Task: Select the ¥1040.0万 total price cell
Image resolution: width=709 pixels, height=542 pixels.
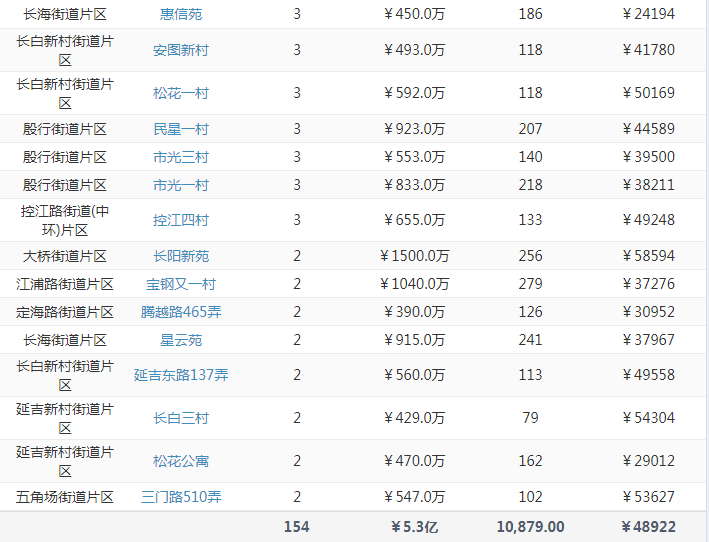Action: pos(414,284)
